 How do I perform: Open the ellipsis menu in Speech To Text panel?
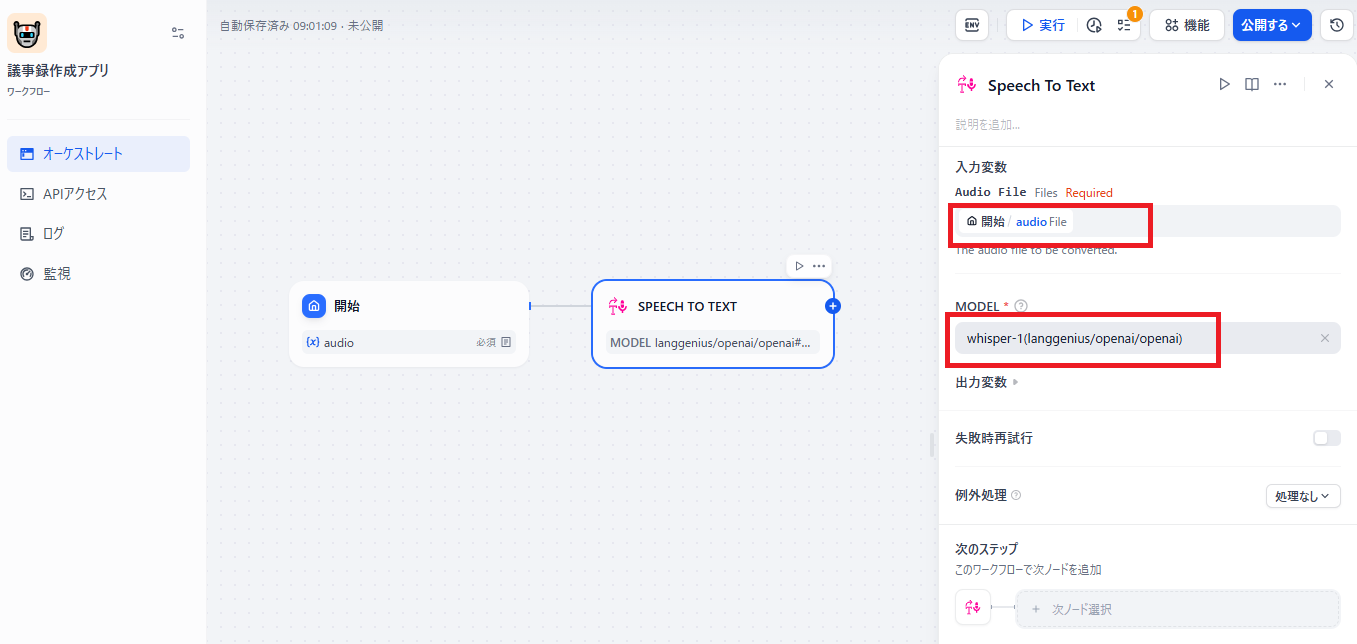(1280, 84)
